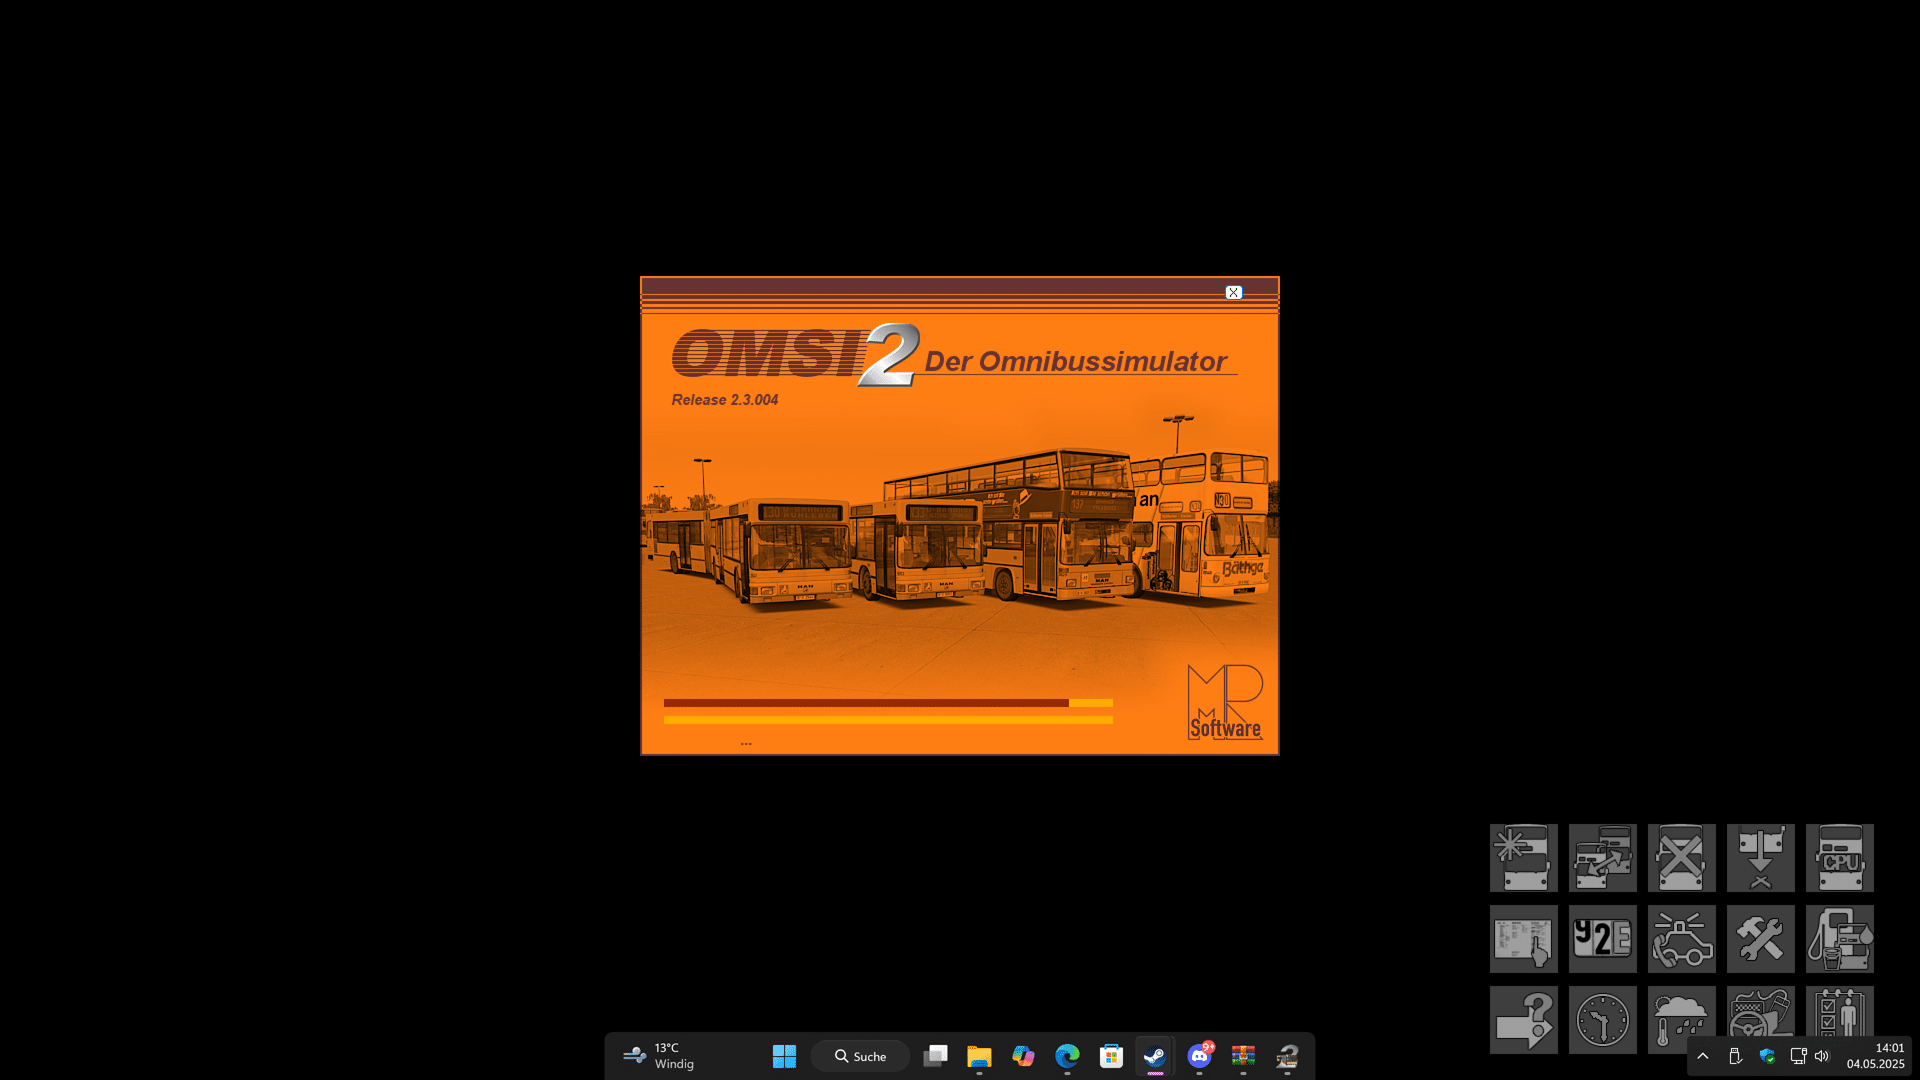Open the timetable sheet icon with hand
Image resolution: width=1920 pixels, height=1080 pixels.
coord(1523,939)
